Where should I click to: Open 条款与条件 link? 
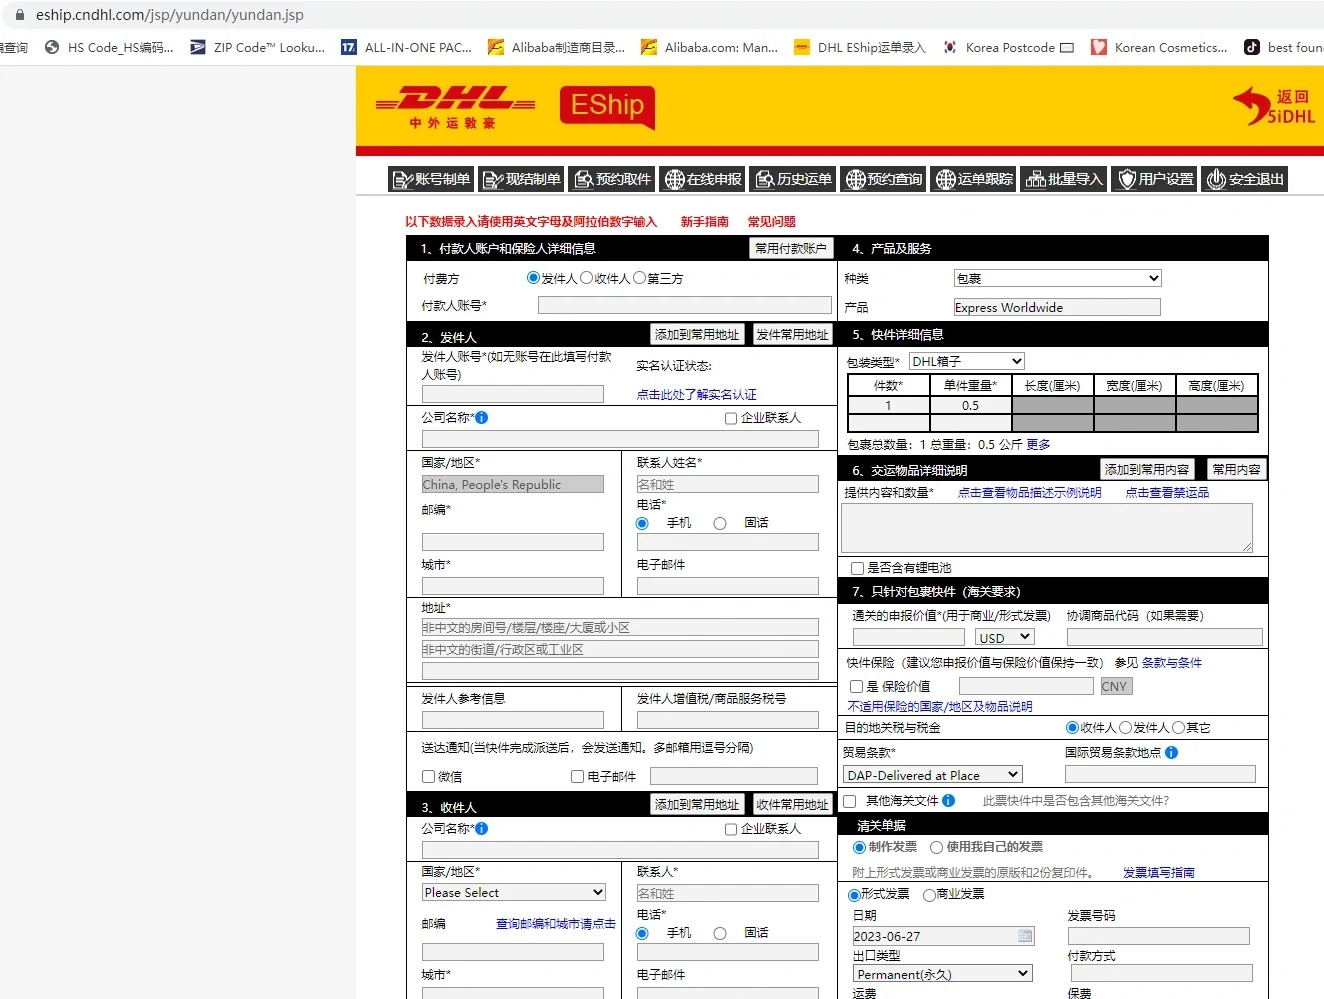(x=1172, y=662)
